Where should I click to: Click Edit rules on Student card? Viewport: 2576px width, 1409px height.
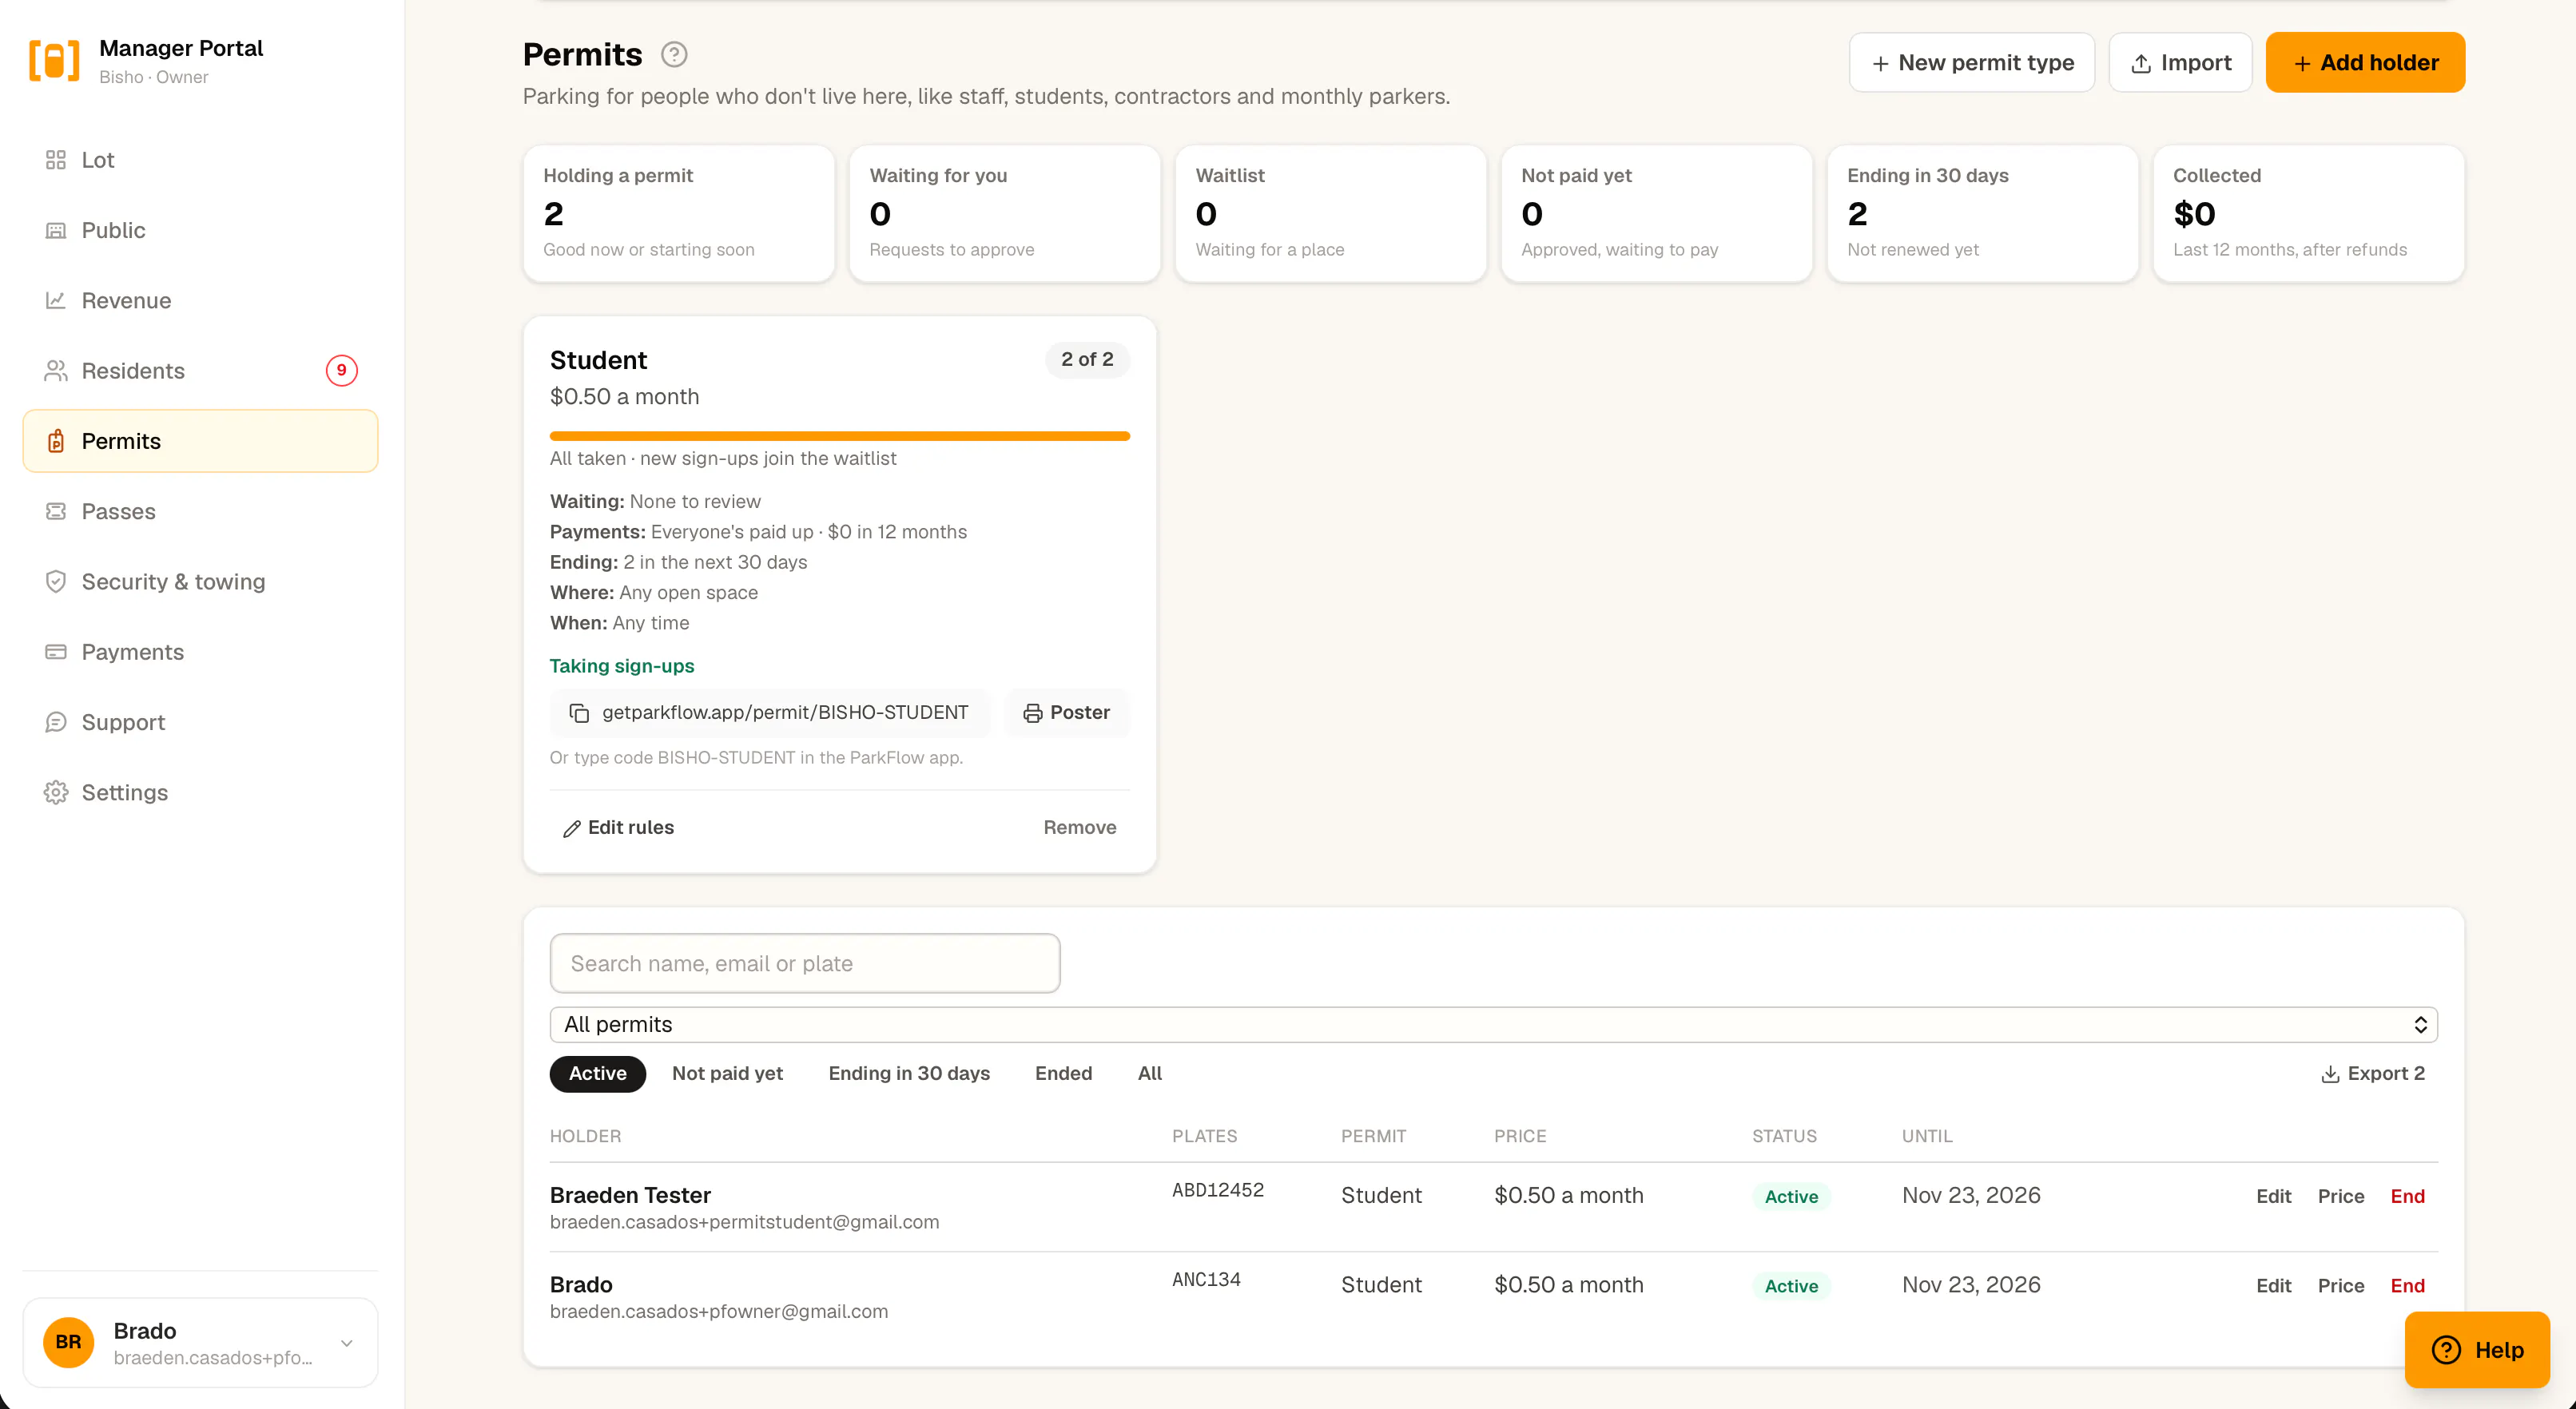pos(618,827)
